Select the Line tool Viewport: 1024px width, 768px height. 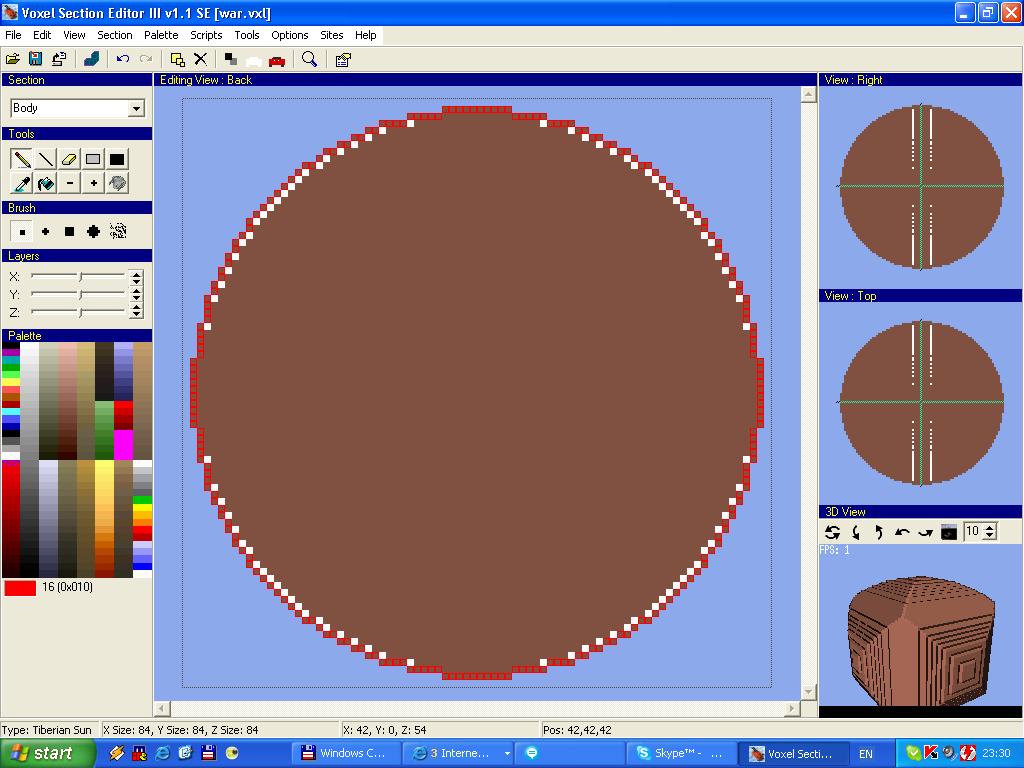(x=46, y=159)
